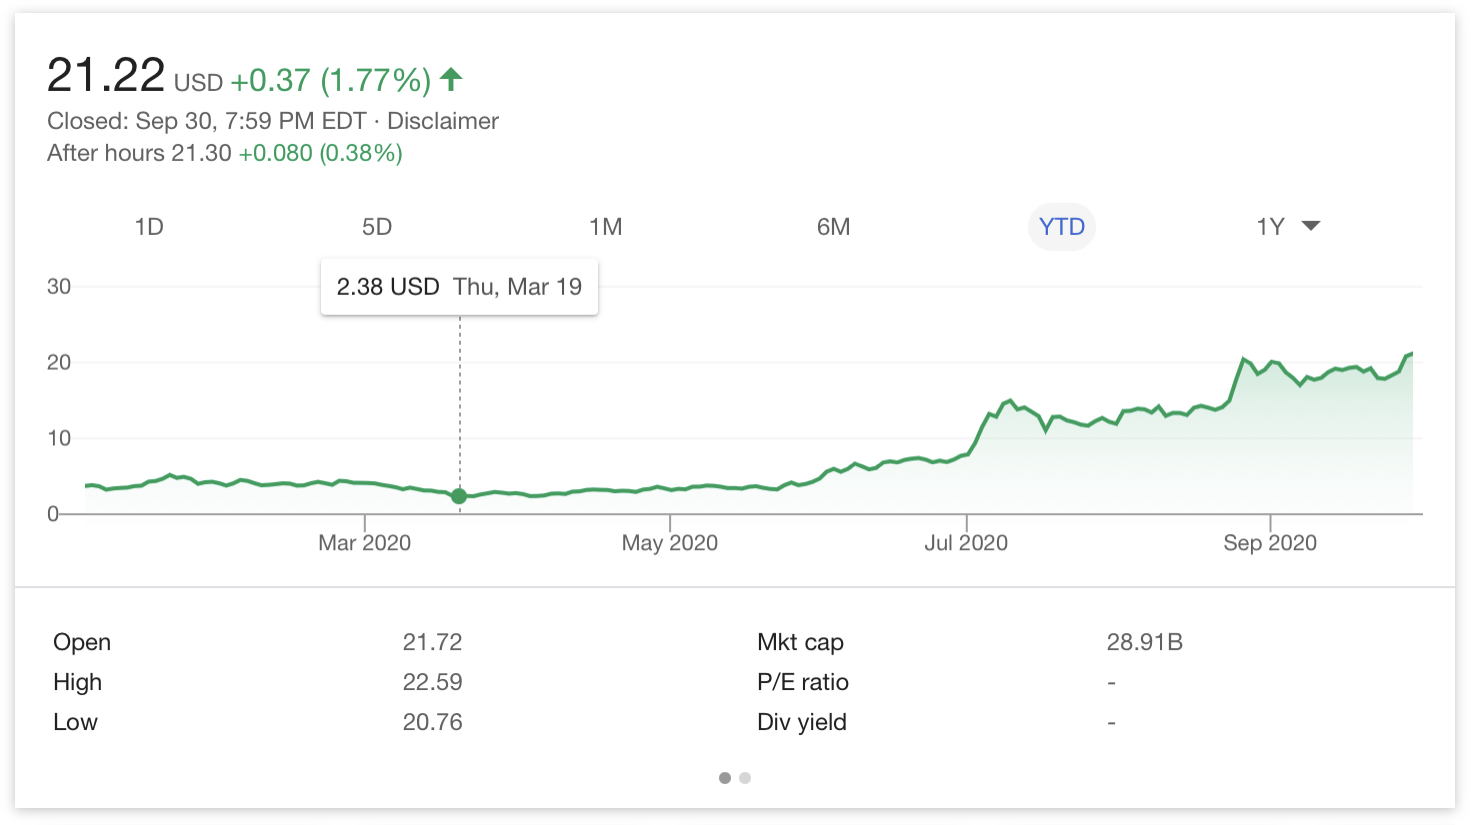Switch to the 1D chart view
This screenshot has width=1471, height=825.
tap(148, 227)
